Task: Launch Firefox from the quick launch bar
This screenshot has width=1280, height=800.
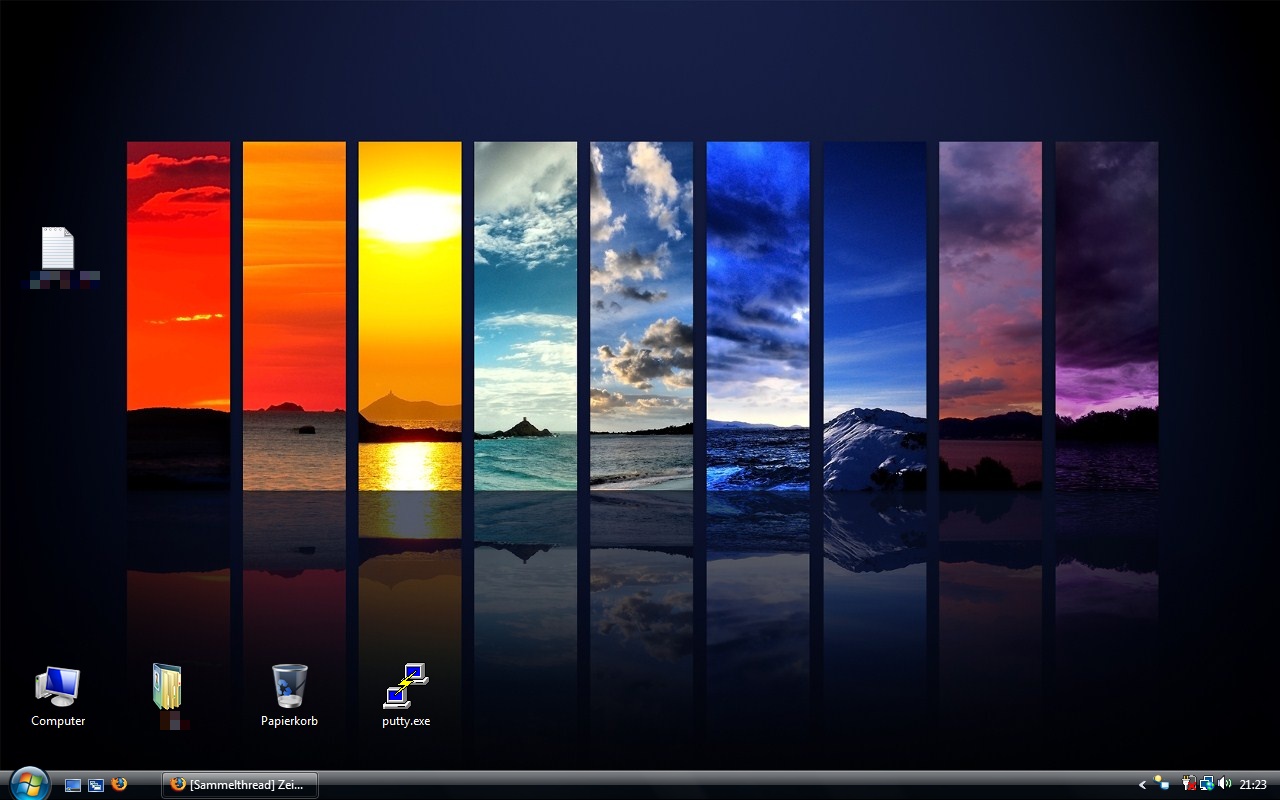Action: 119,784
